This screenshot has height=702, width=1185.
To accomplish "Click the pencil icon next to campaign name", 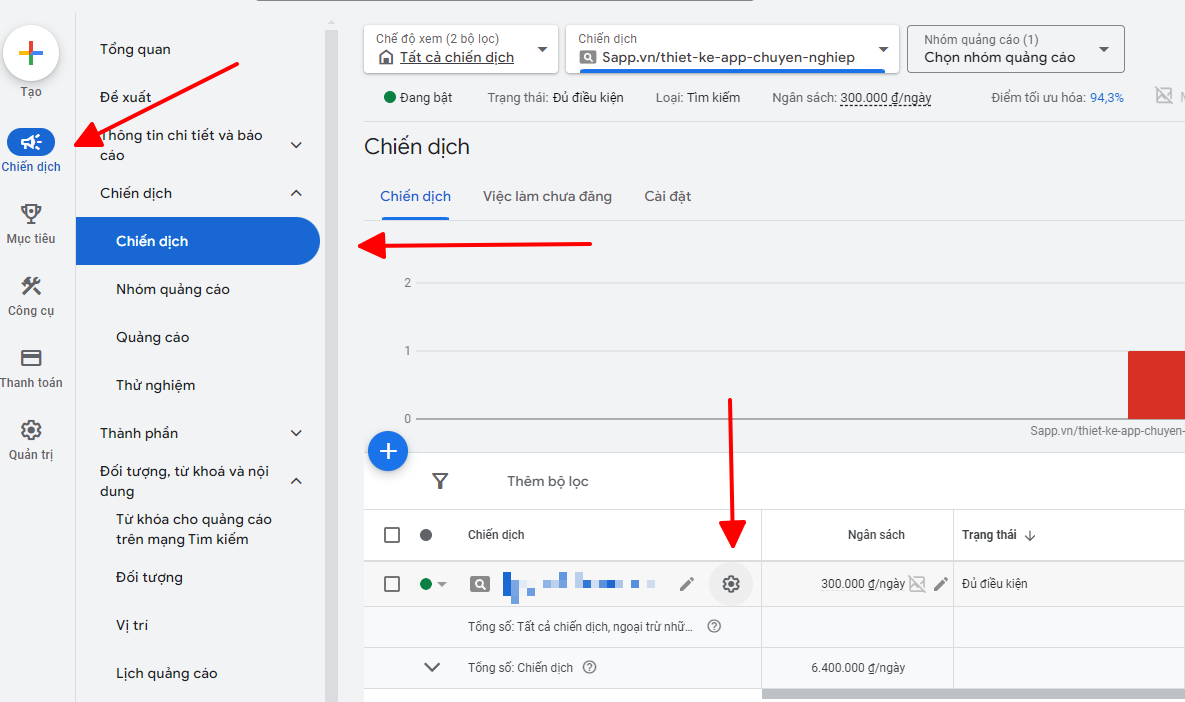I will coord(687,584).
